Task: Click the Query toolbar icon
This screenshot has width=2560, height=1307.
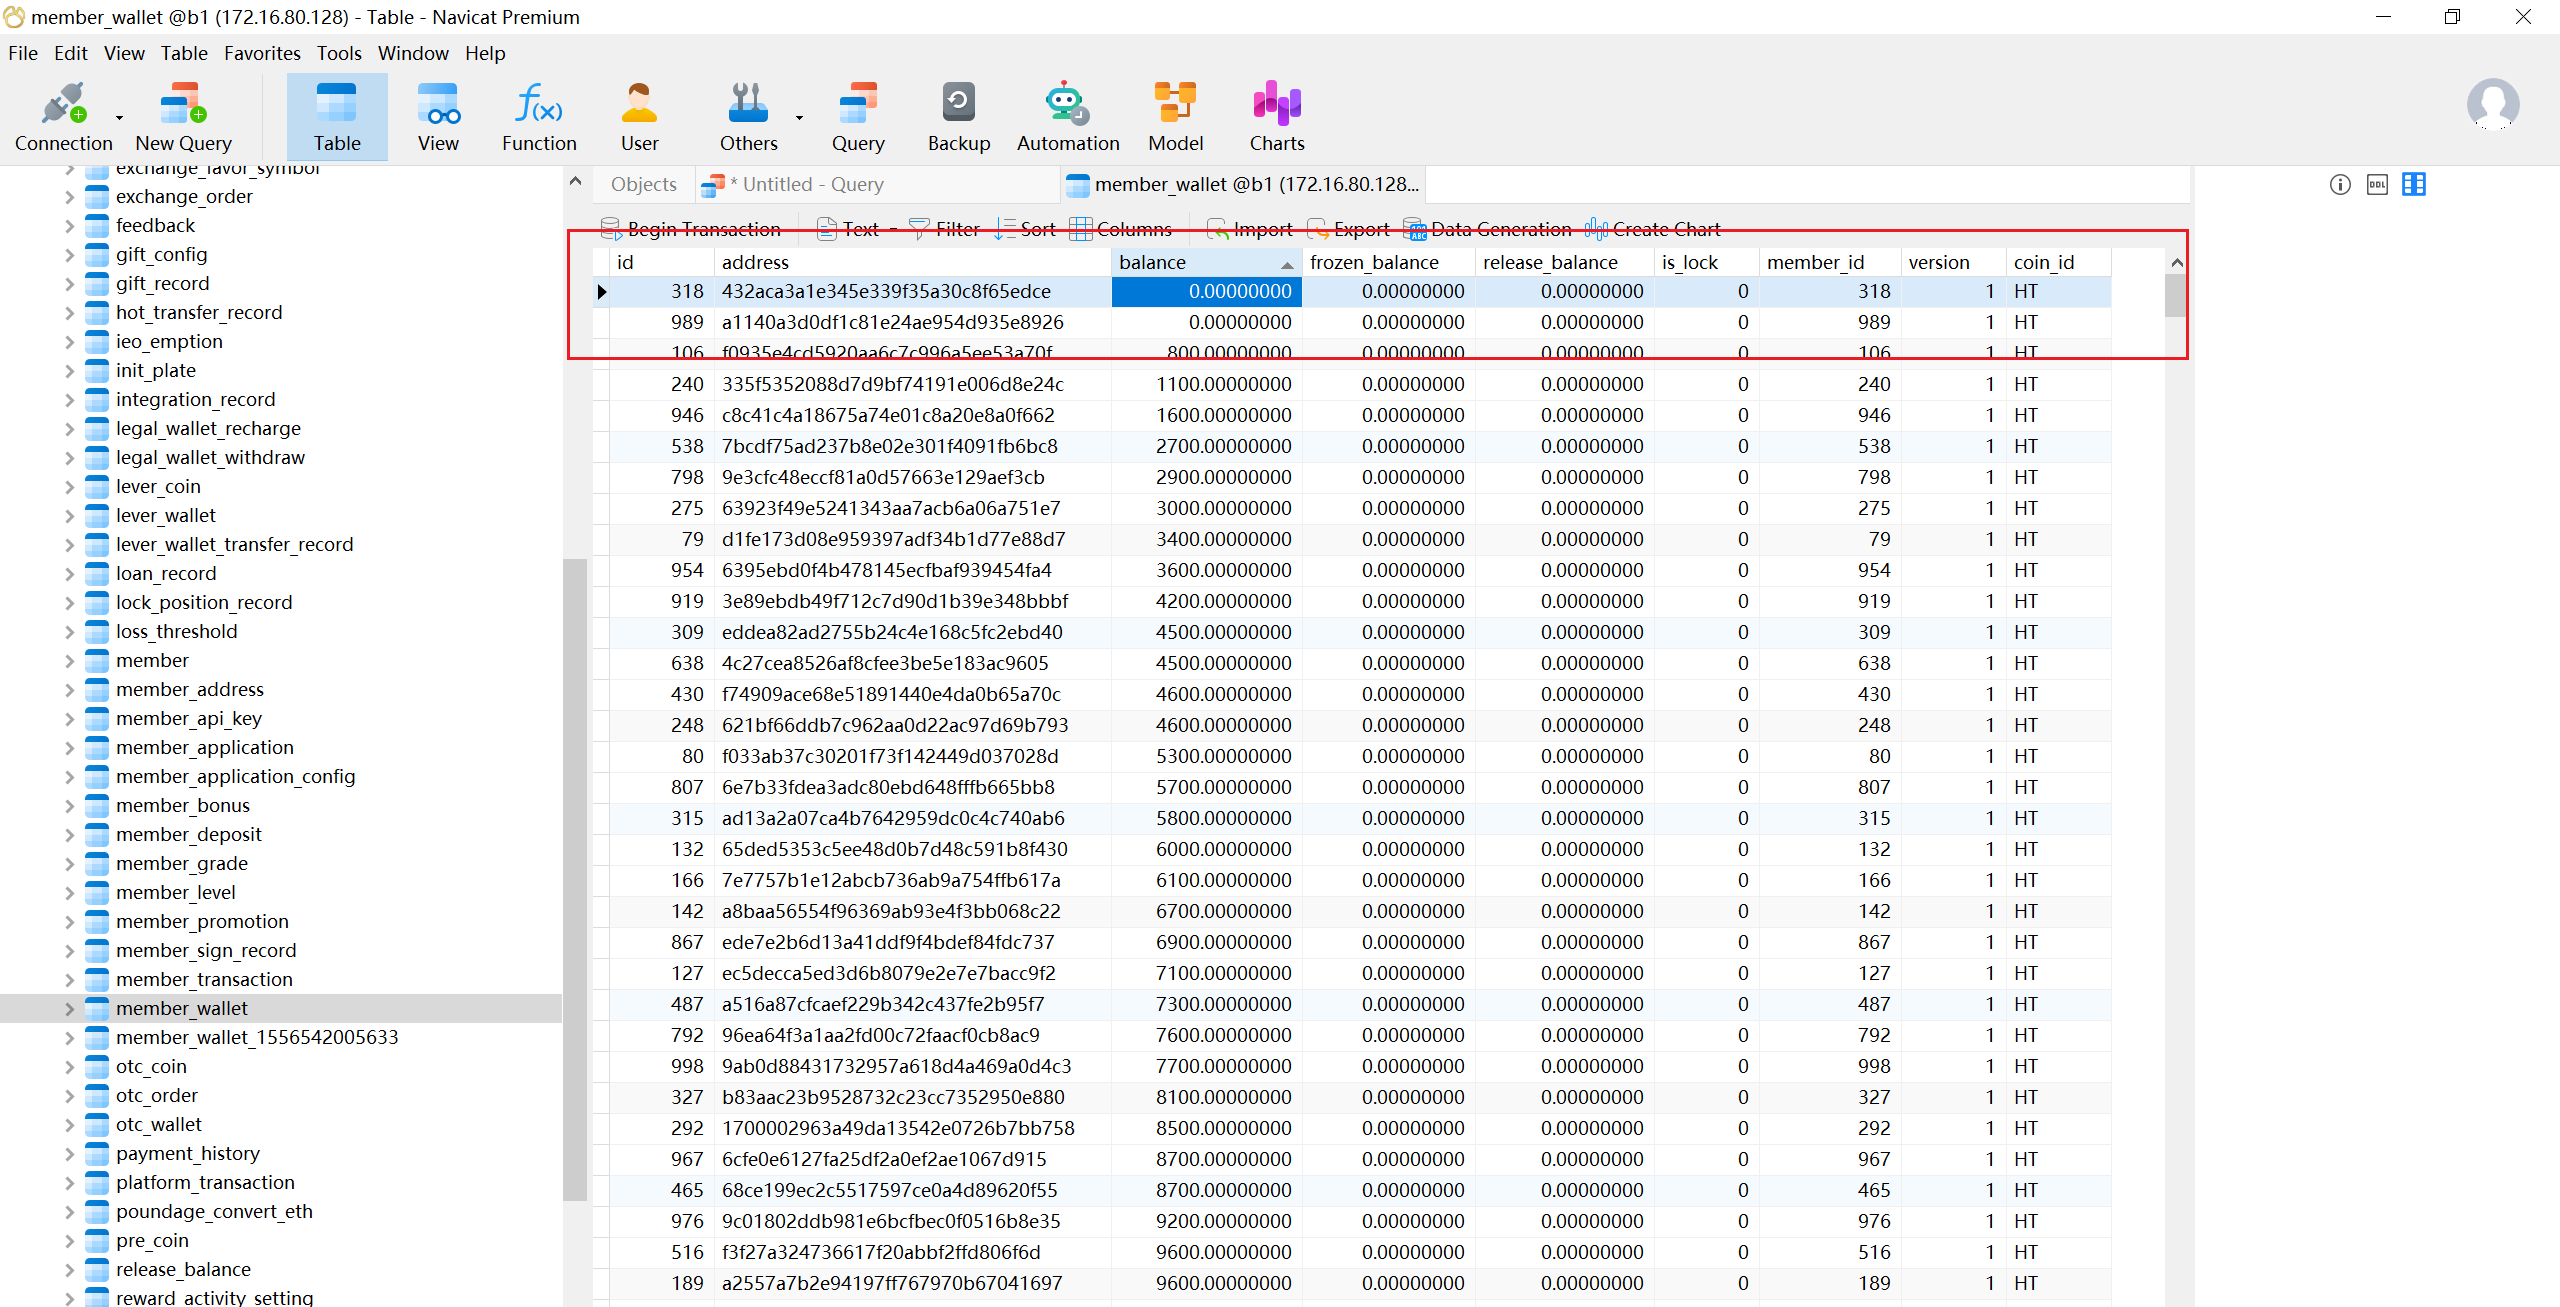Action: point(858,117)
